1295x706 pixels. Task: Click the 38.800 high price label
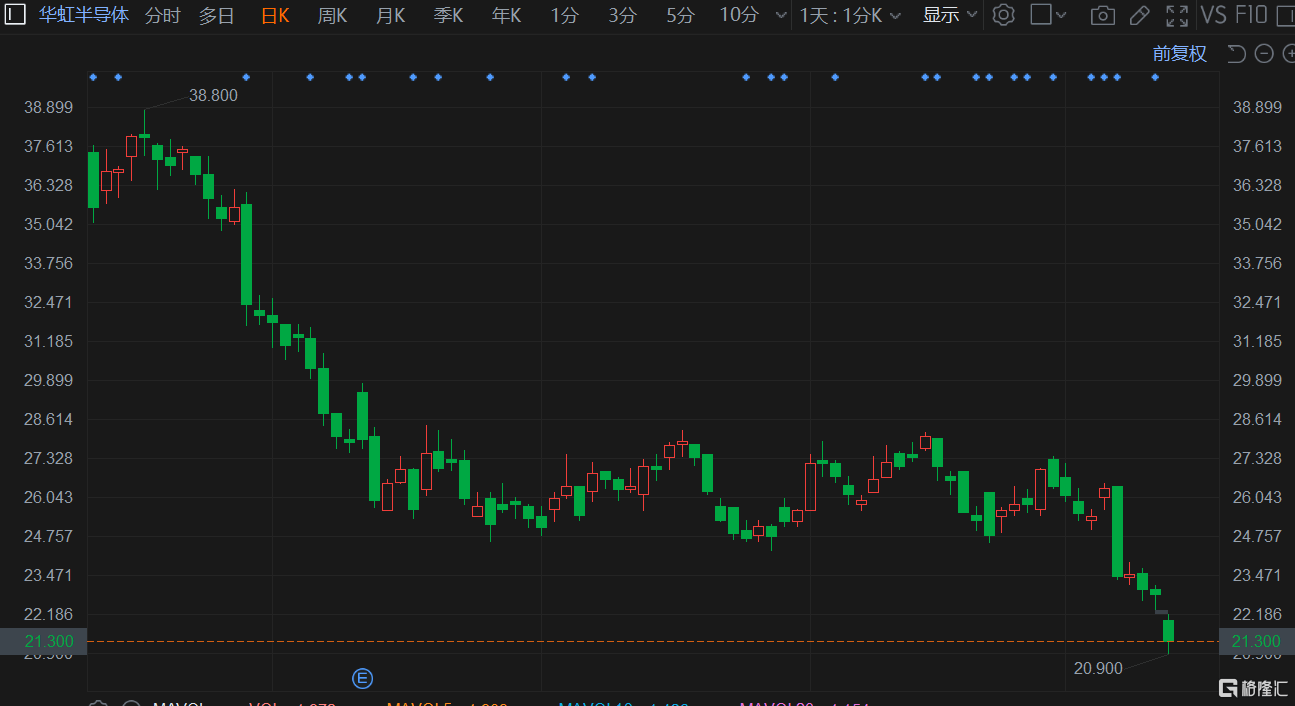pos(213,95)
